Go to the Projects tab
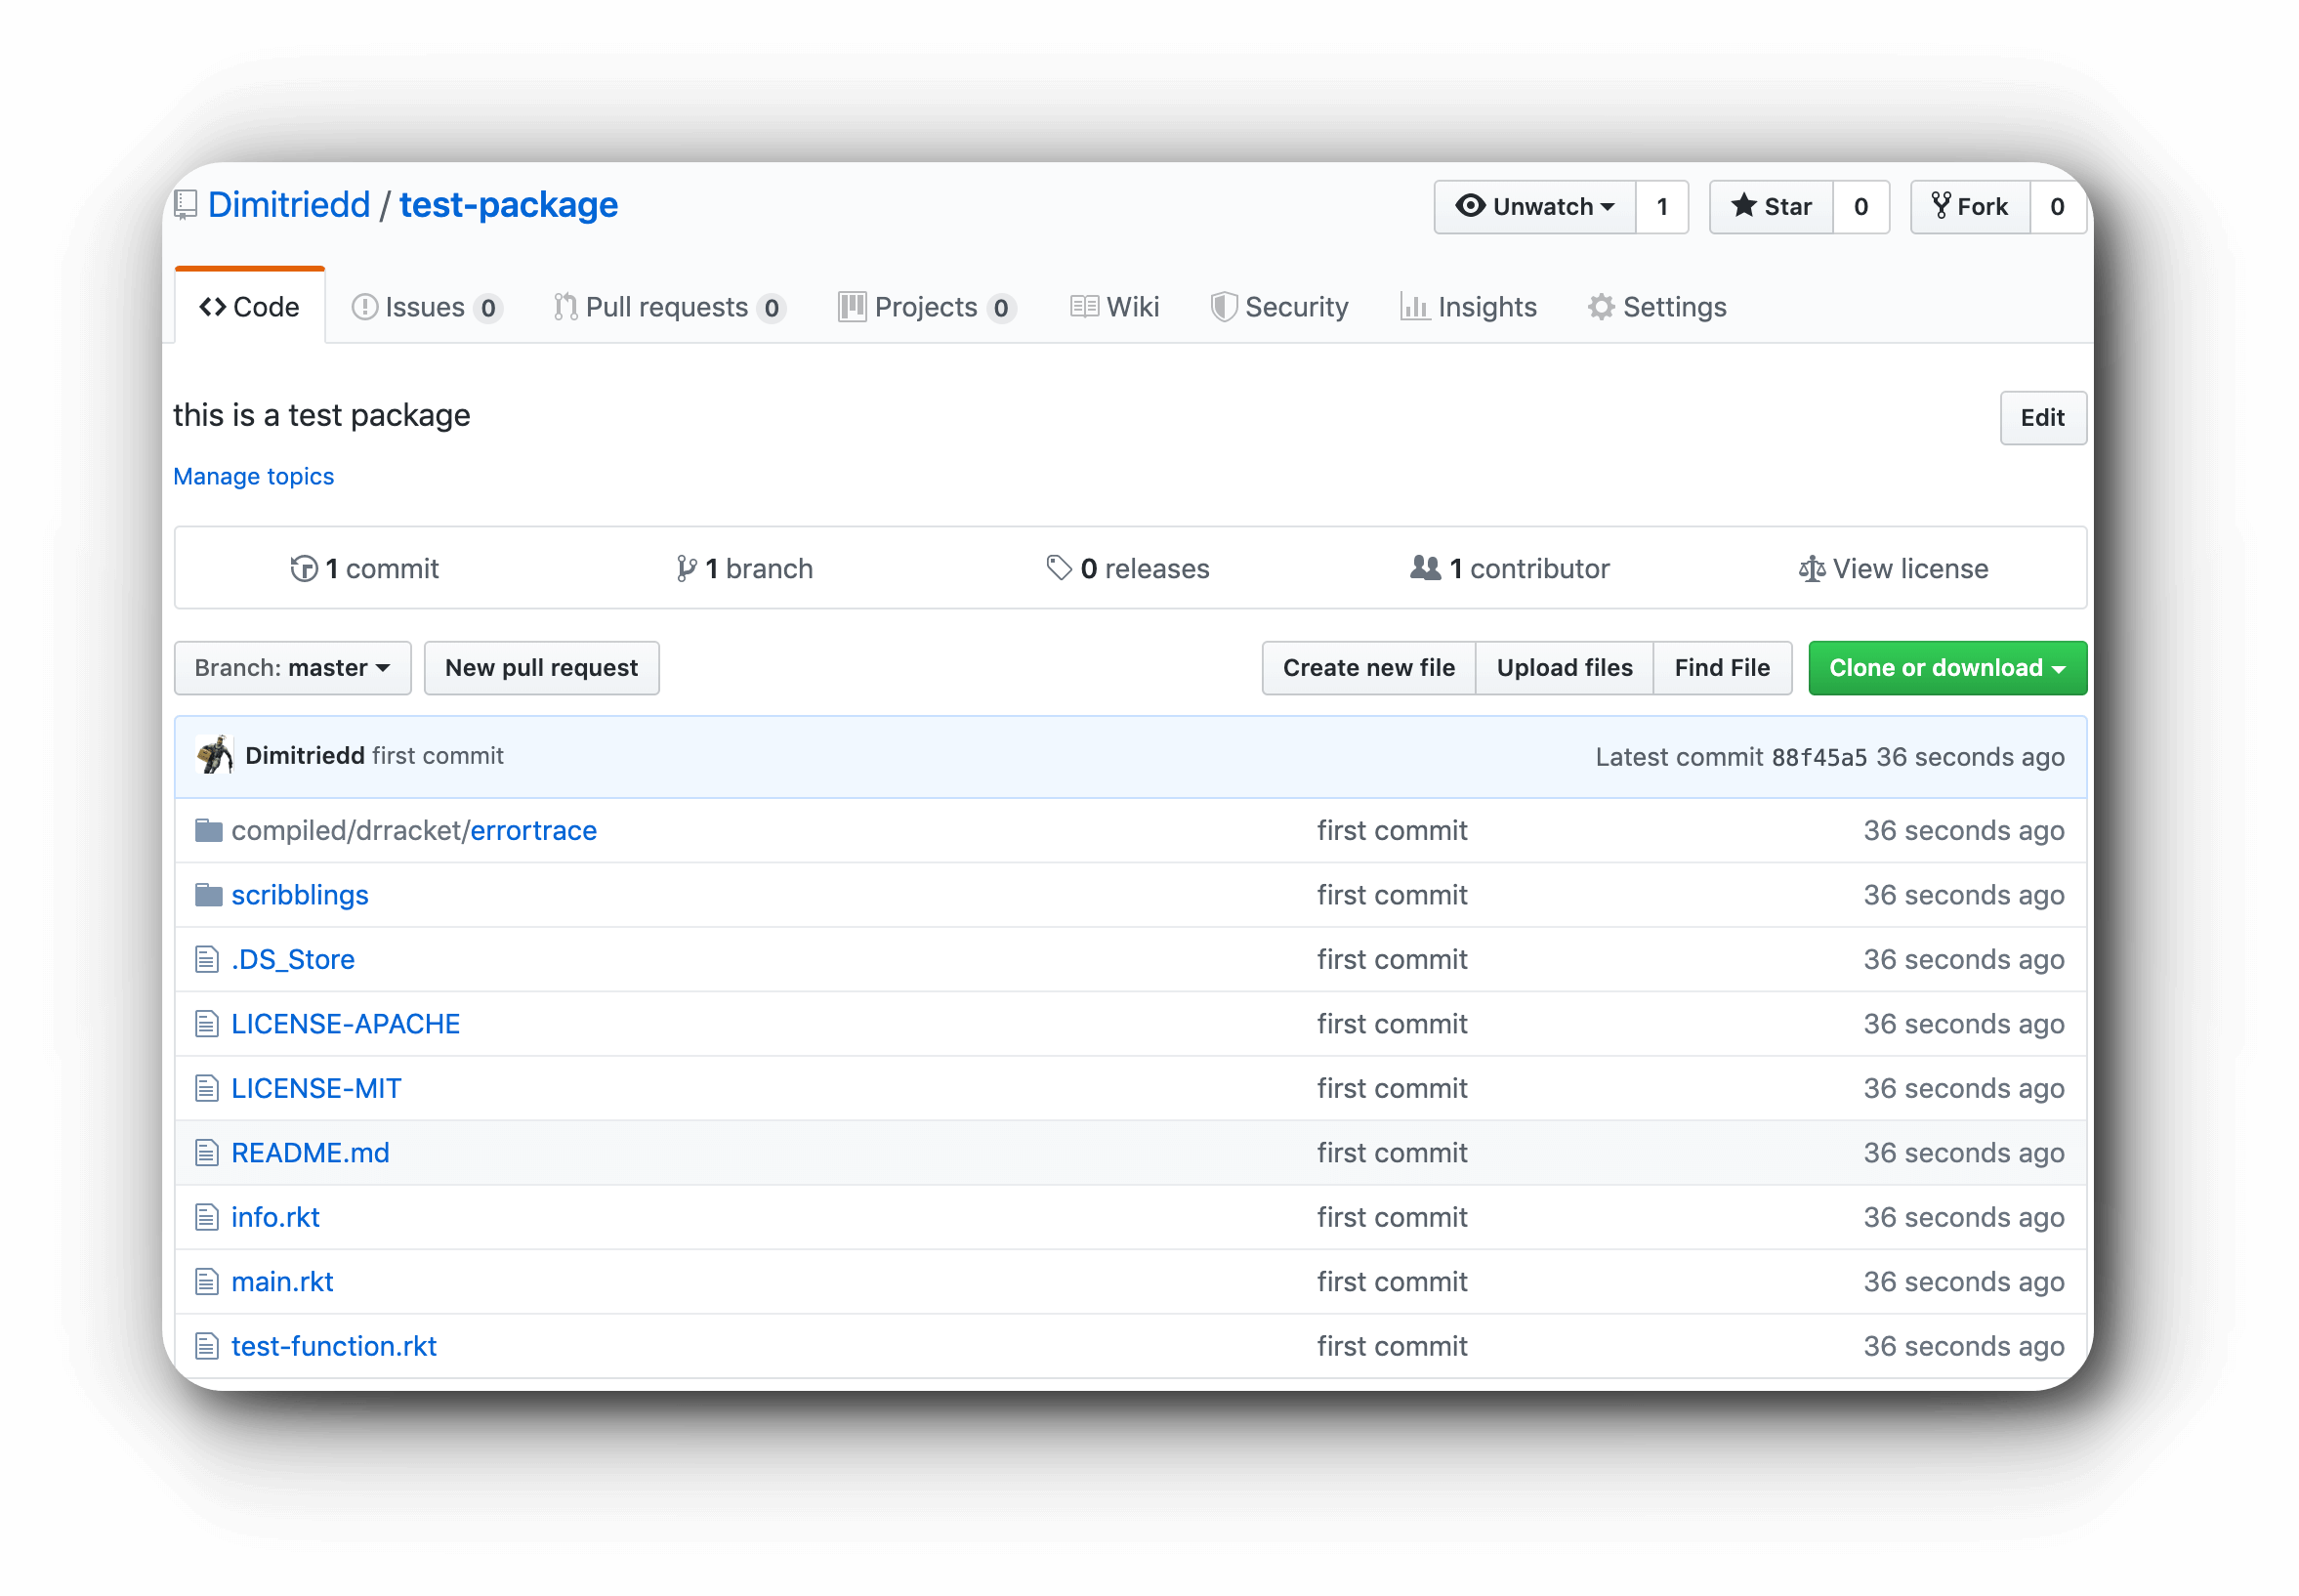This screenshot has height=1596, width=2299. point(927,307)
